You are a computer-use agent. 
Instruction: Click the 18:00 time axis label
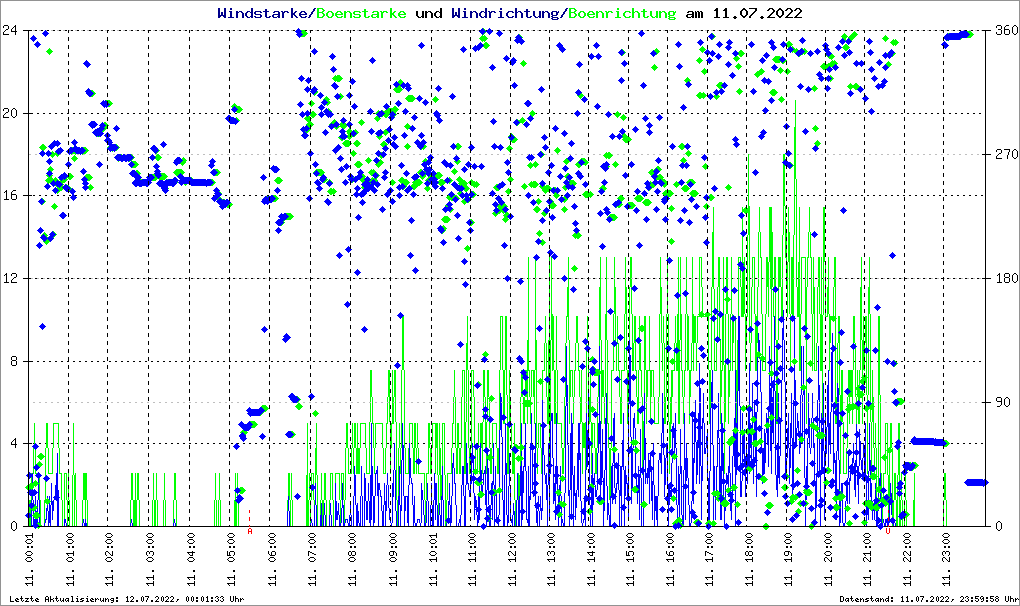750,559
